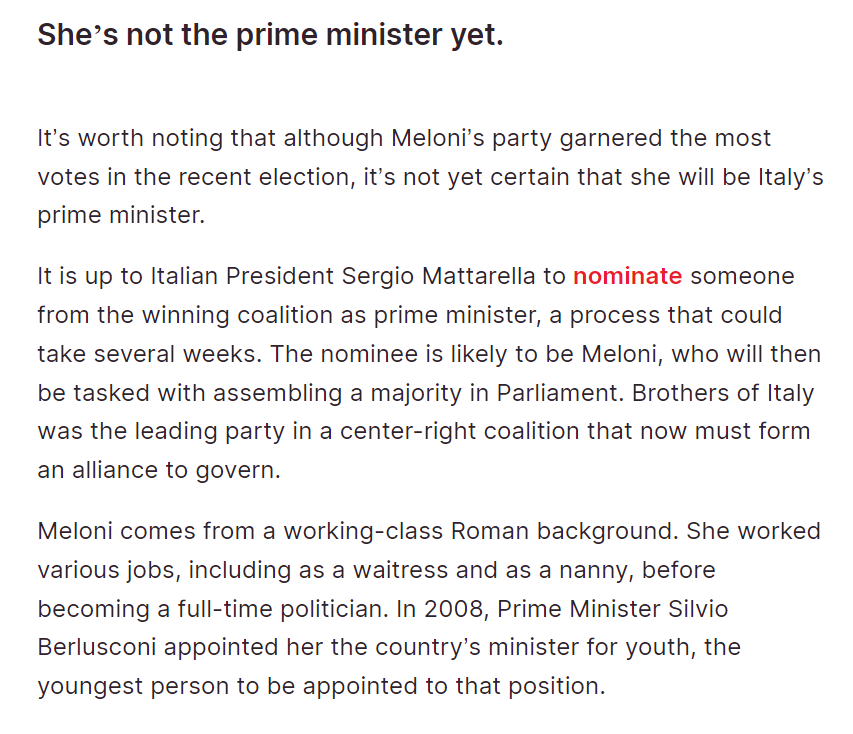The image size is (853, 734).
Task: Click the words "an alliance to govern"
Action: coord(159,471)
